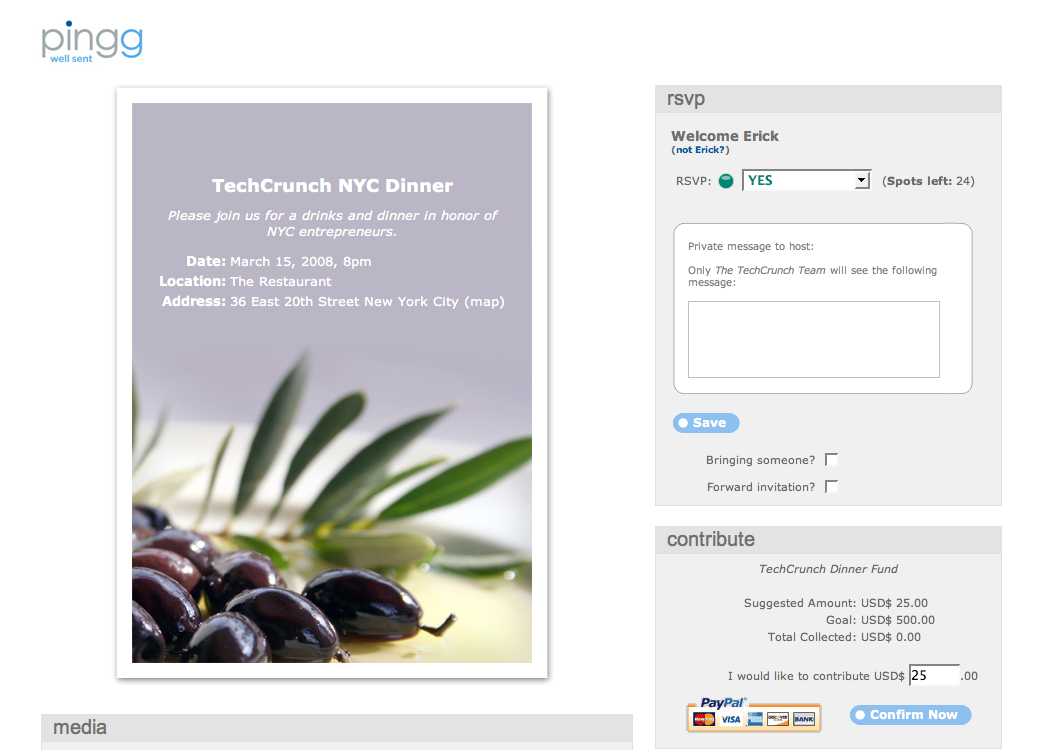Click the Forward invitation? label

(761, 487)
